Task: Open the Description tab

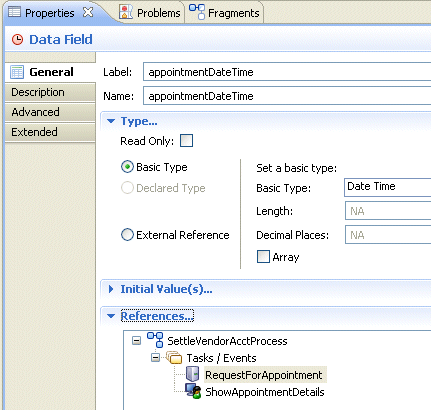Action: click(x=50, y=92)
